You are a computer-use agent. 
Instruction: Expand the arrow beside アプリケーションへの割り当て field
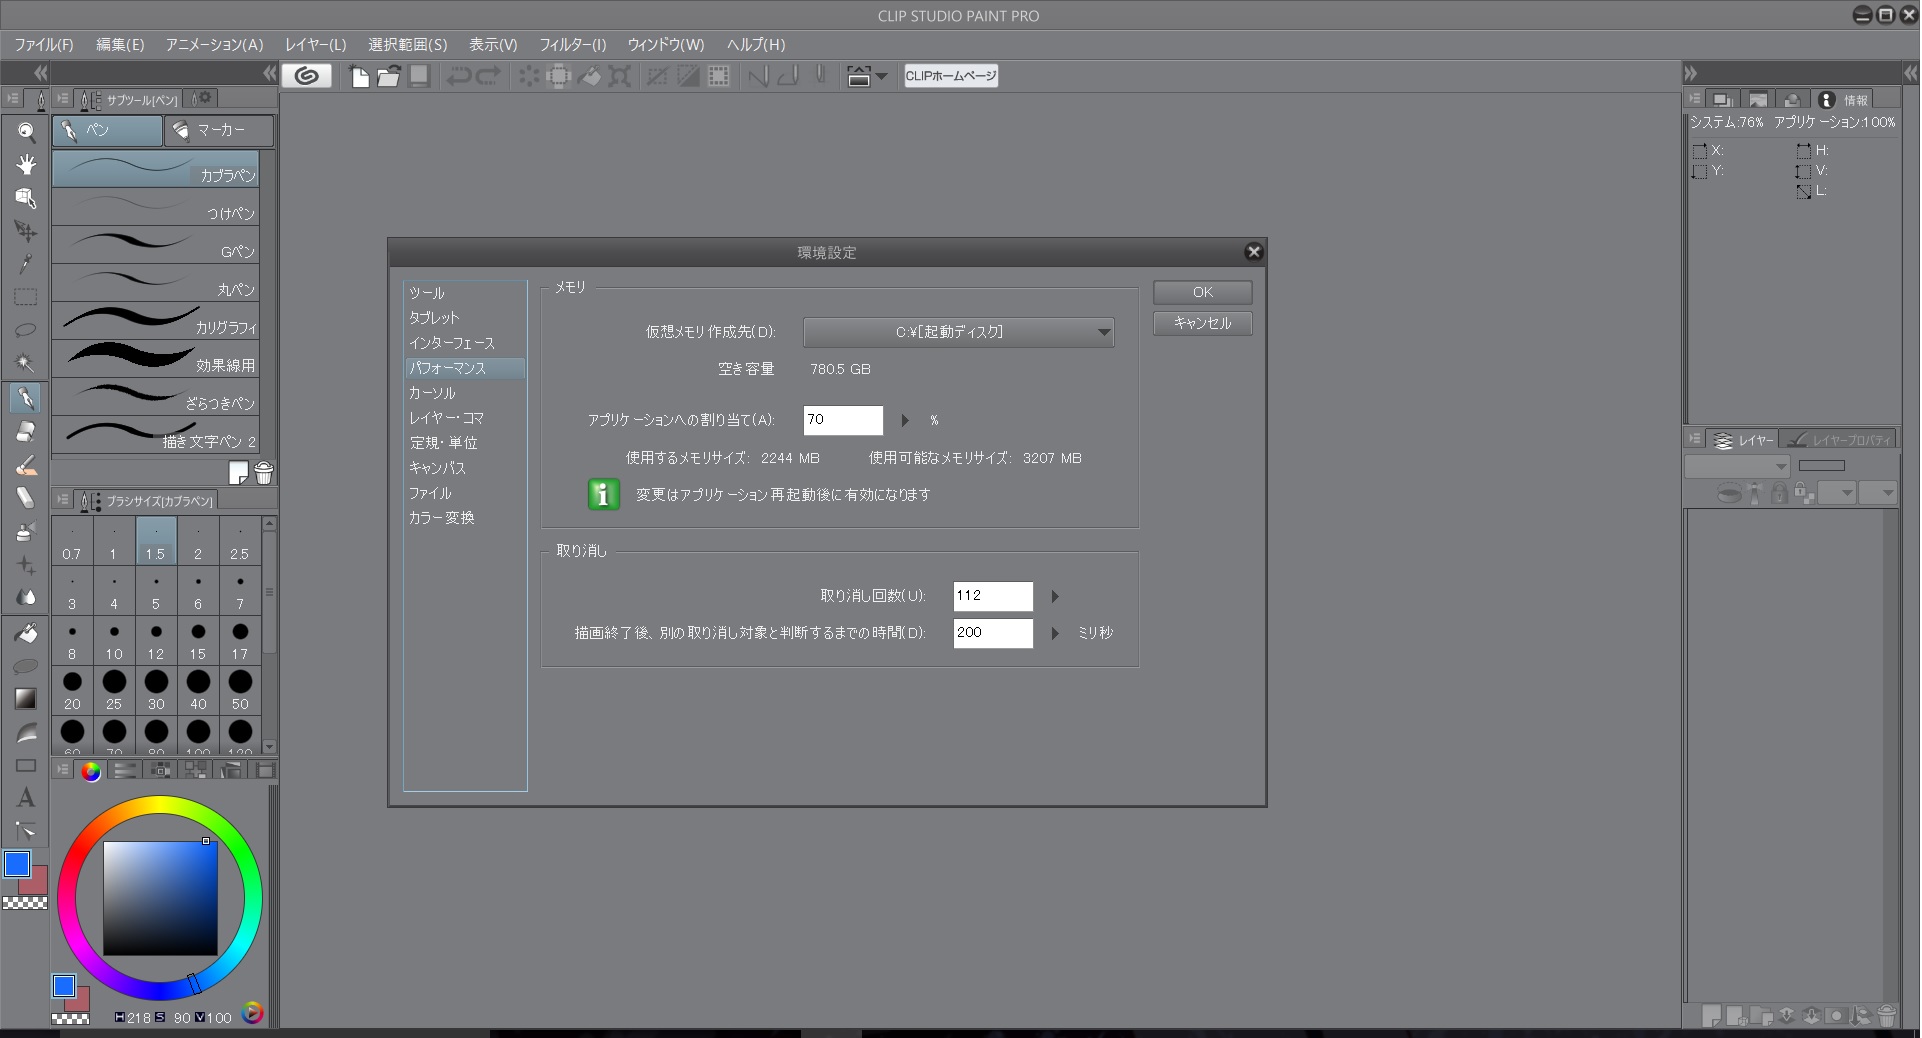point(905,421)
